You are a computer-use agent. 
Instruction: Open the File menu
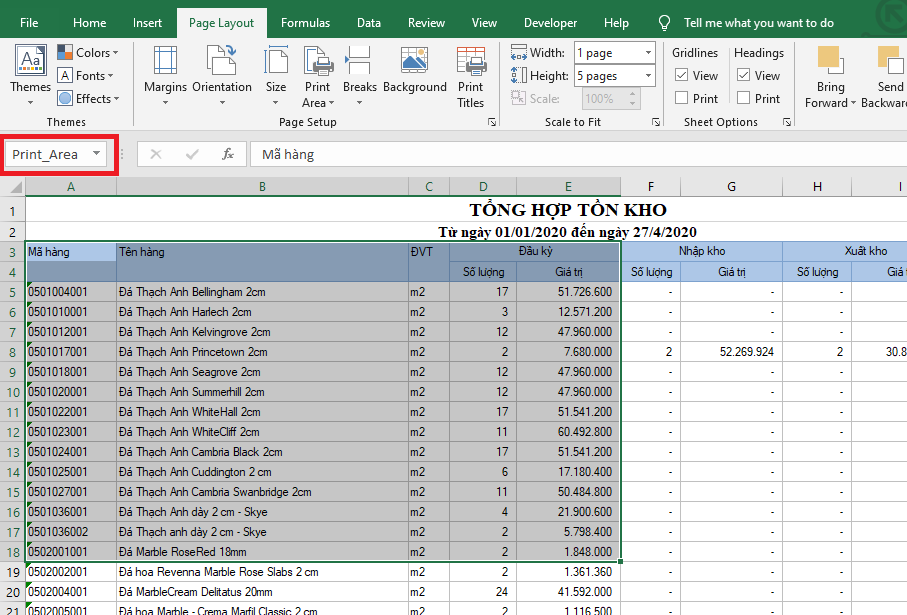coord(30,23)
